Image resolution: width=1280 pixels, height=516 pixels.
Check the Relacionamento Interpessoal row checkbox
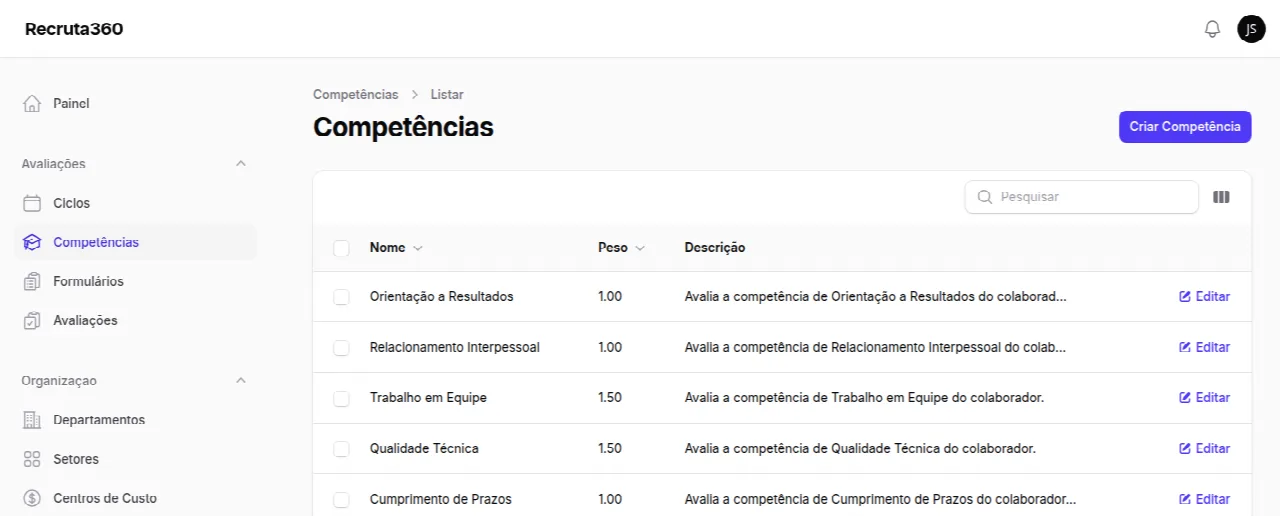[341, 348]
